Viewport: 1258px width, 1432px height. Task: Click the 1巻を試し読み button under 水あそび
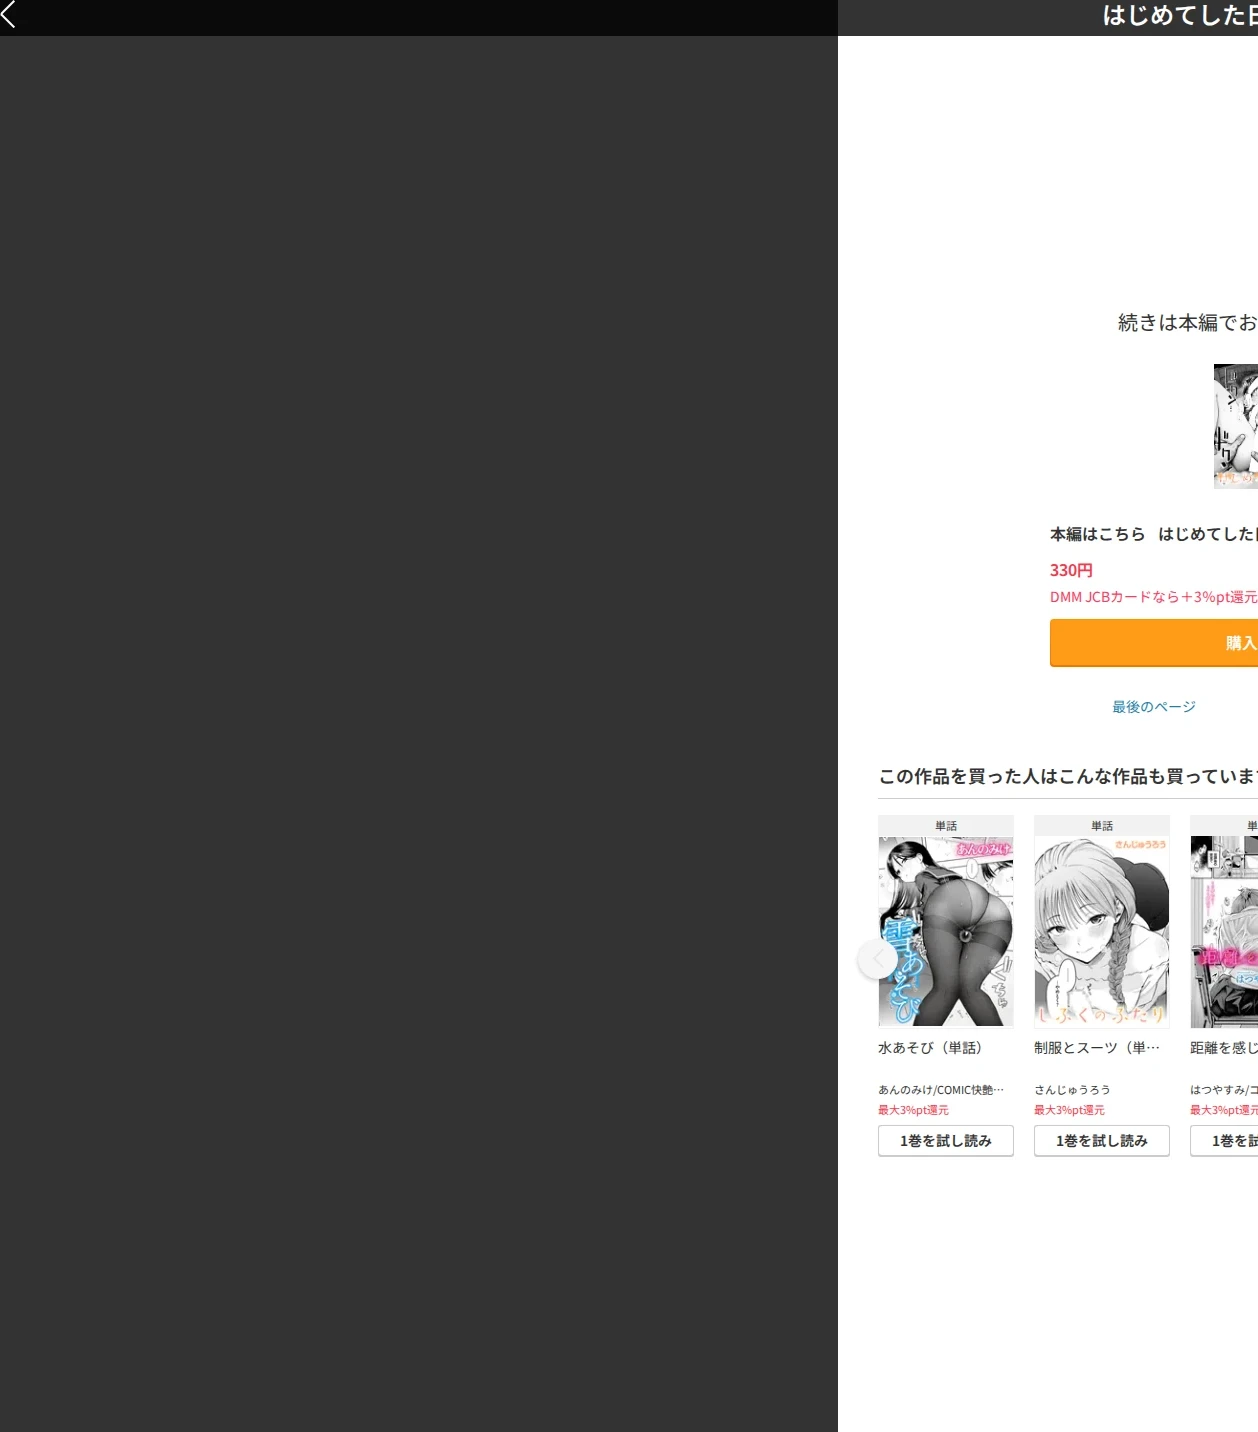click(x=946, y=1141)
